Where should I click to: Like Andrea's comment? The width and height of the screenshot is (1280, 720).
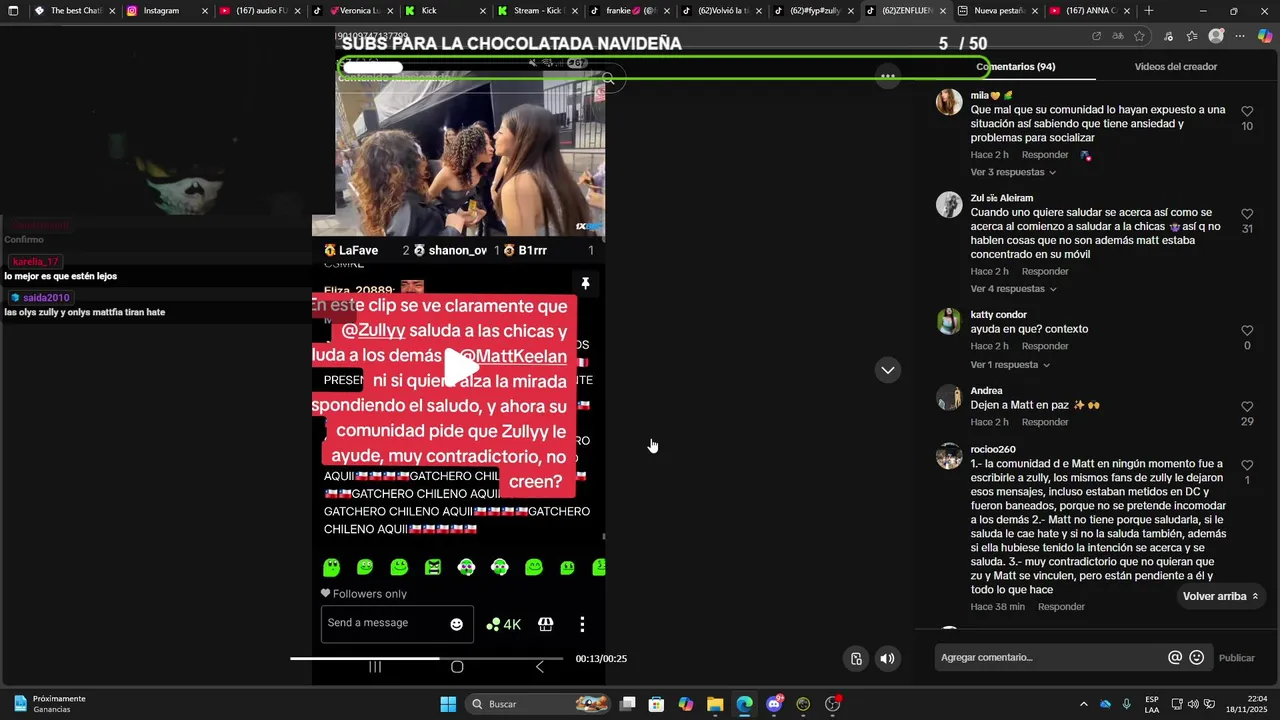point(1247,407)
